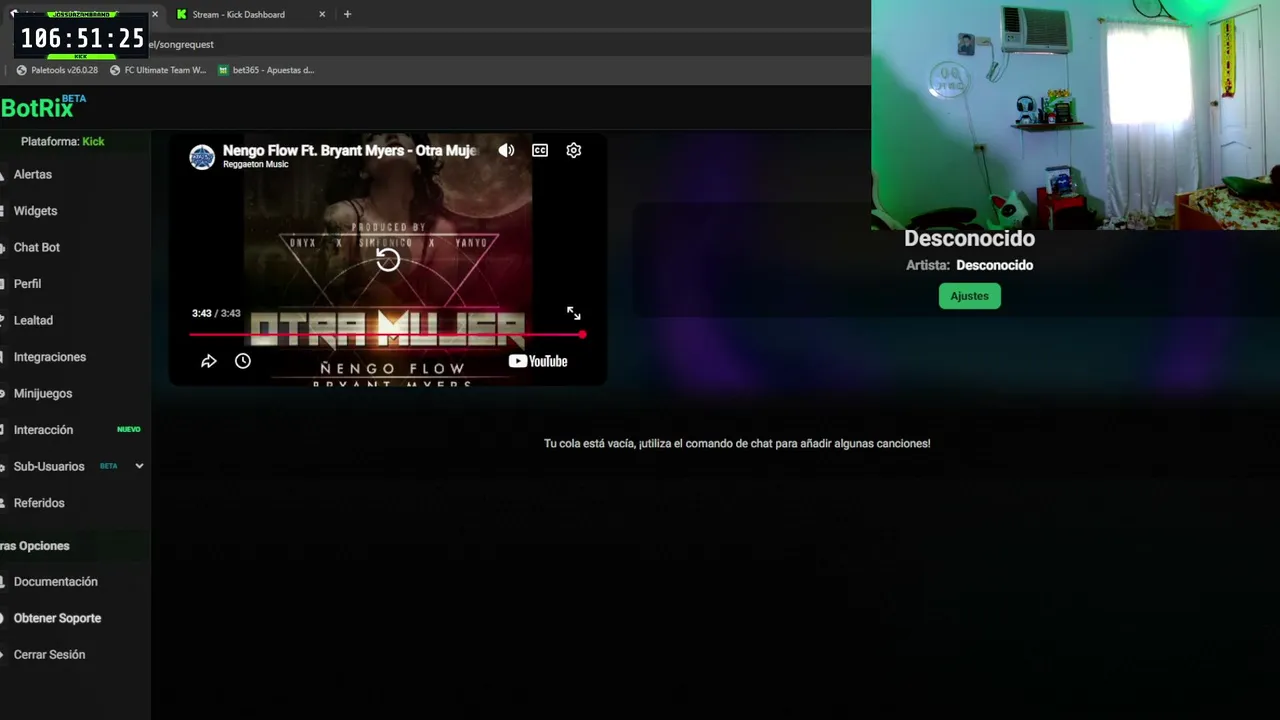This screenshot has height=720, width=1280.
Task: Open a new browser tab with plus
Action: [347, 14]
